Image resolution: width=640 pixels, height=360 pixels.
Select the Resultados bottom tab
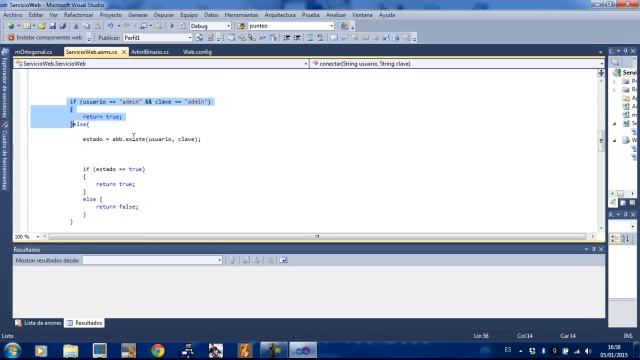tap(85, 323)
